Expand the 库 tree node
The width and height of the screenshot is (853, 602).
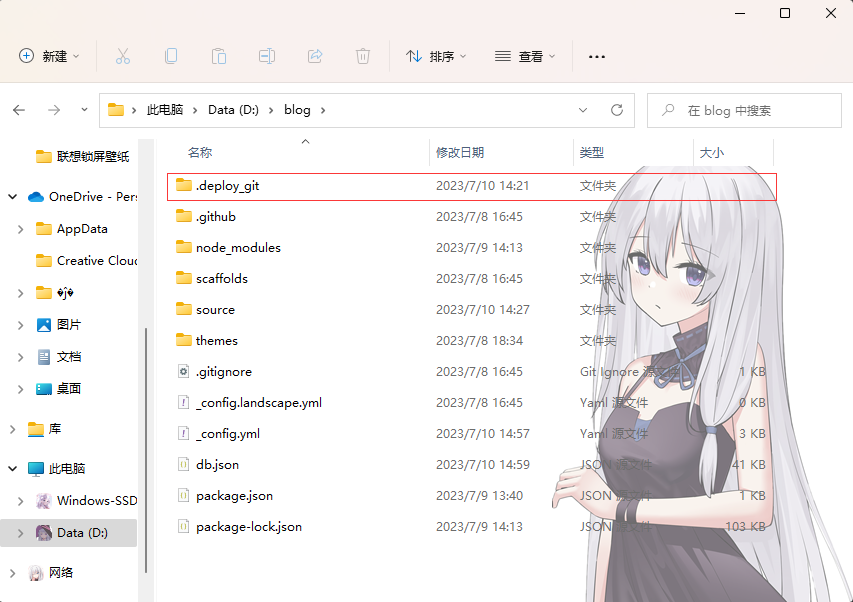[x=13, y=429]
